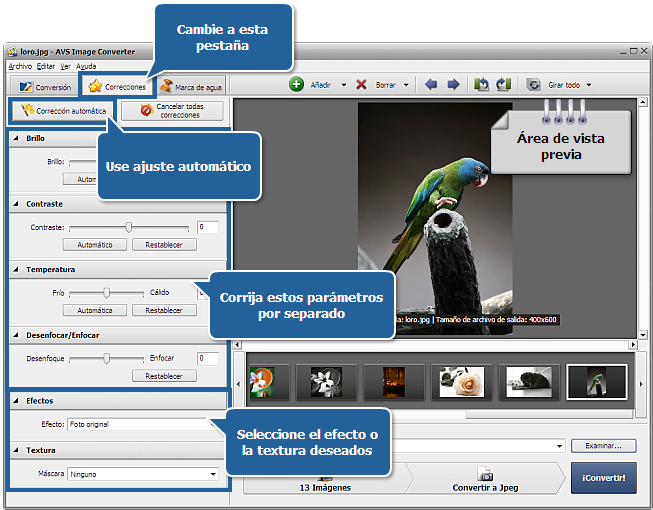Open the Efecto combo box
653x510 pixels.
tap(142, 424)
